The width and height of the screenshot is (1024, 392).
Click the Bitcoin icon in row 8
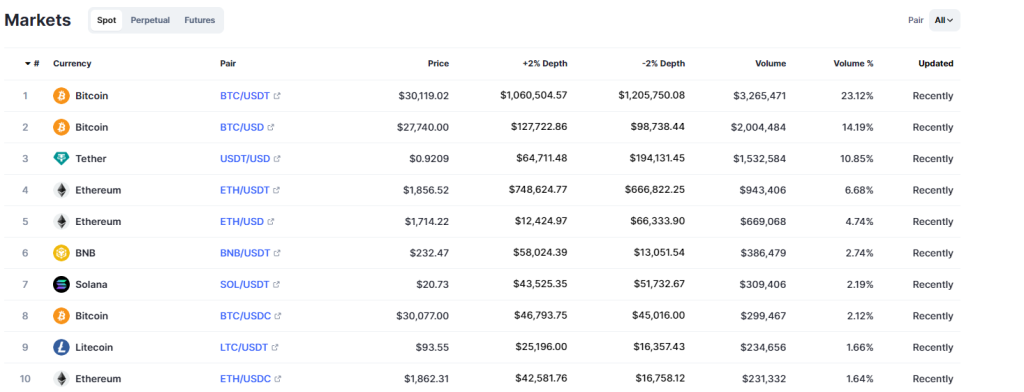pyautogui.click(x=61, y=316)
